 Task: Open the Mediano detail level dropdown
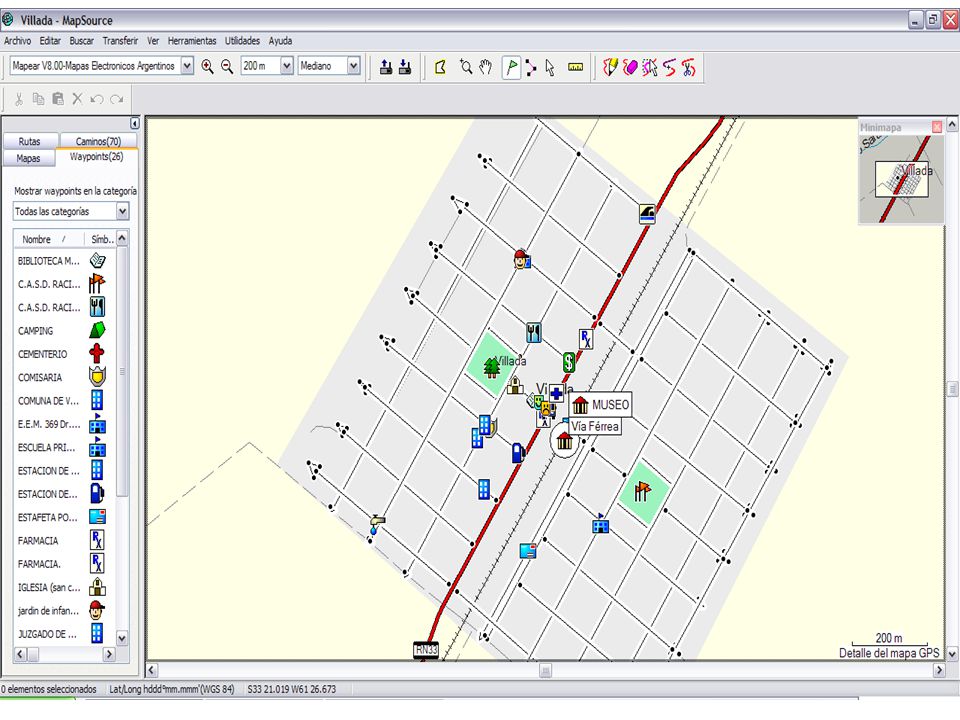pos(353,66)
